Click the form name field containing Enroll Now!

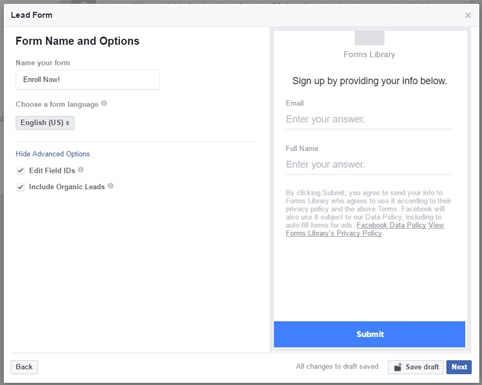click(x=88, y=79)
